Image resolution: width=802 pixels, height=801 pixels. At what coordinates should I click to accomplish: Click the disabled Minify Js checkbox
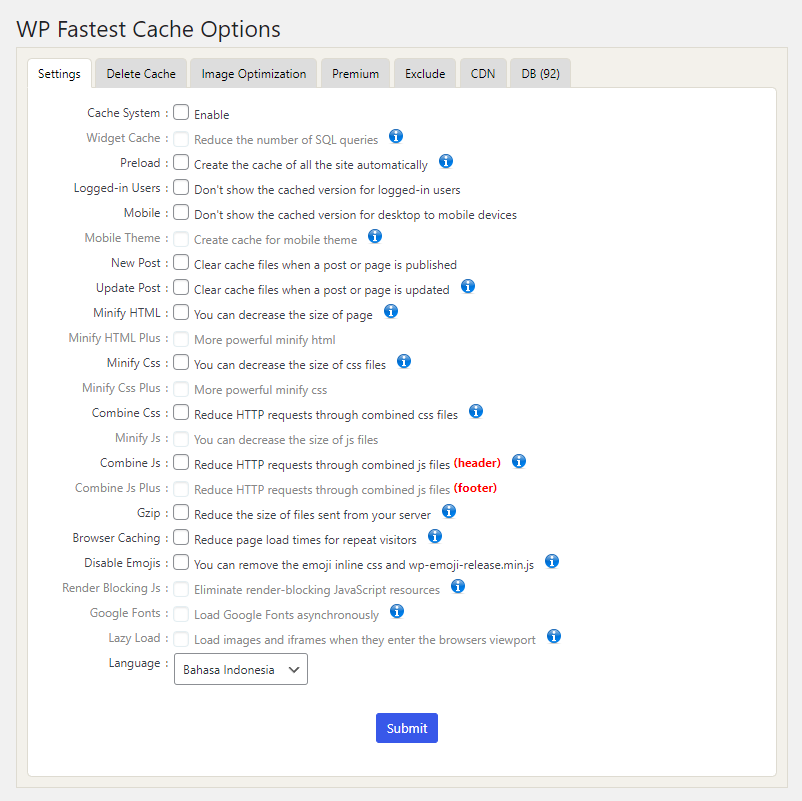click(181, 439)
